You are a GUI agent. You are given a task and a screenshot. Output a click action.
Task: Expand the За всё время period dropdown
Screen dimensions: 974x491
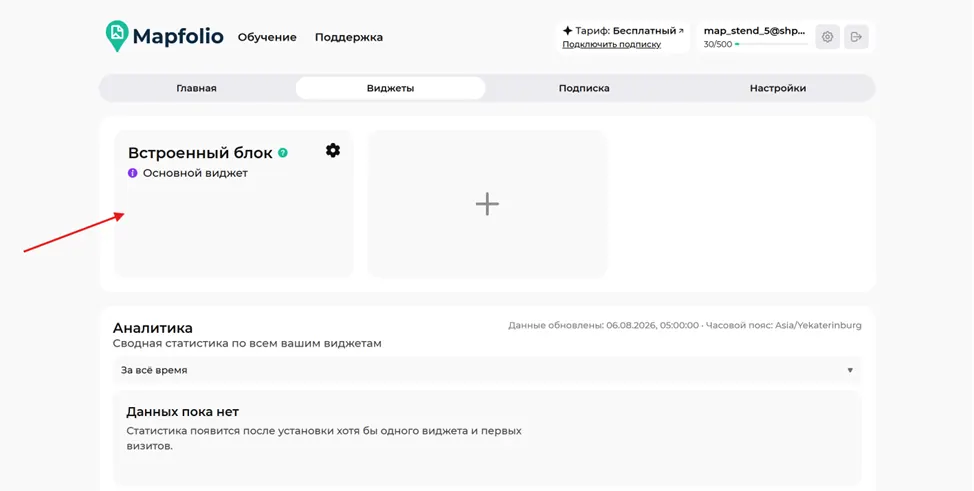pyautogui.click(x=487, y=370)
